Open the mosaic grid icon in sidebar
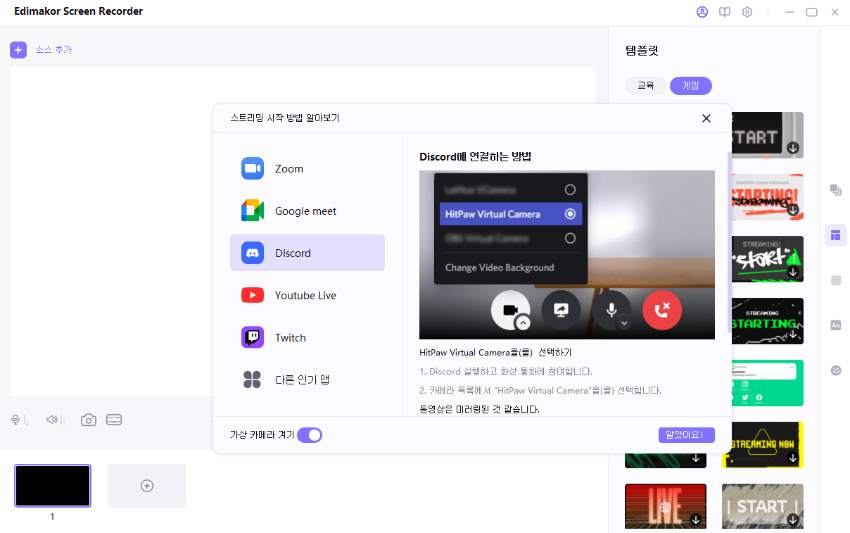 (836, 280)
